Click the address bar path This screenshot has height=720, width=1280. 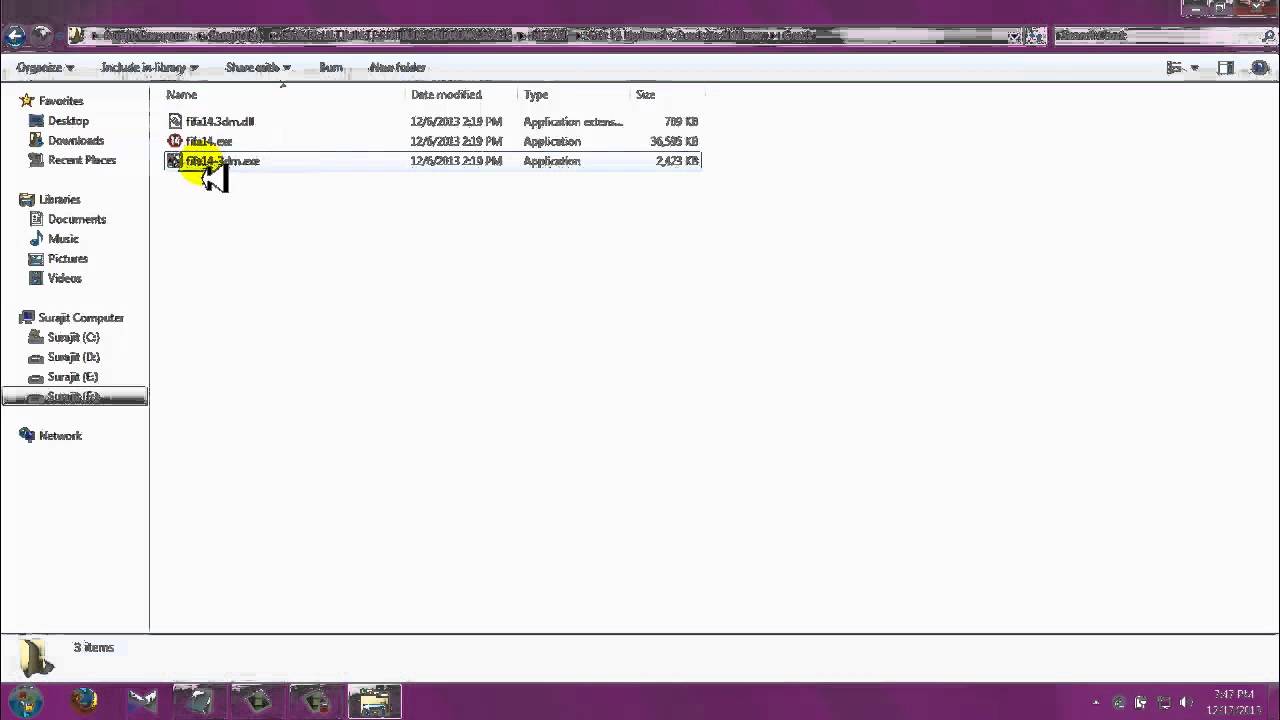click(540, 36)
